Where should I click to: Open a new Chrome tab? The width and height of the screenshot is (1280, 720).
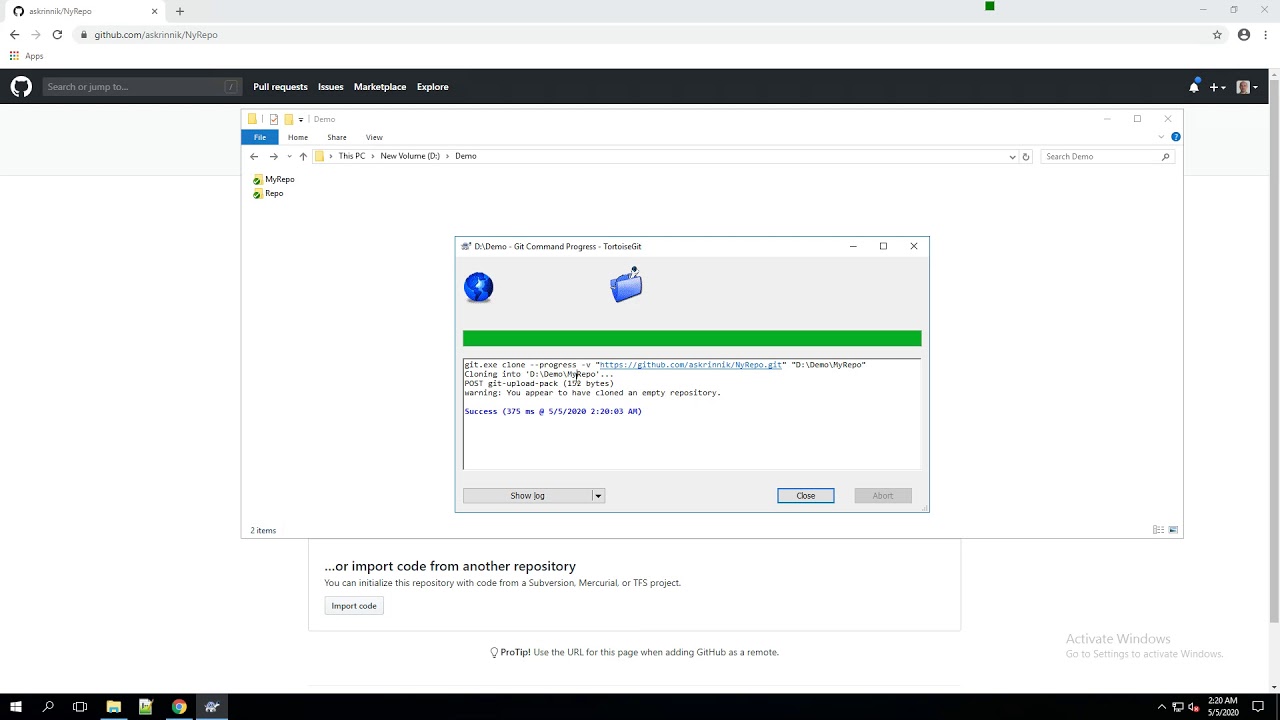coord(180,11)
